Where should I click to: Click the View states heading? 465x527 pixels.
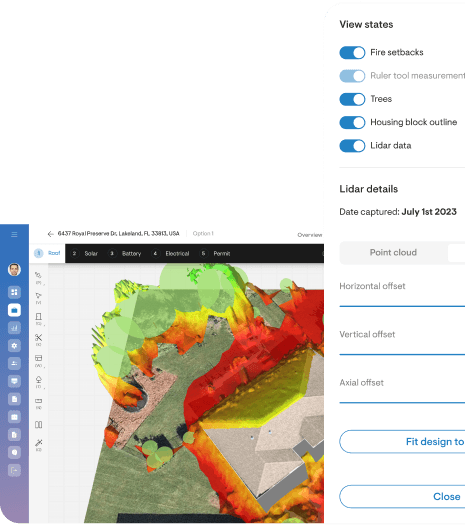[366, 25]
